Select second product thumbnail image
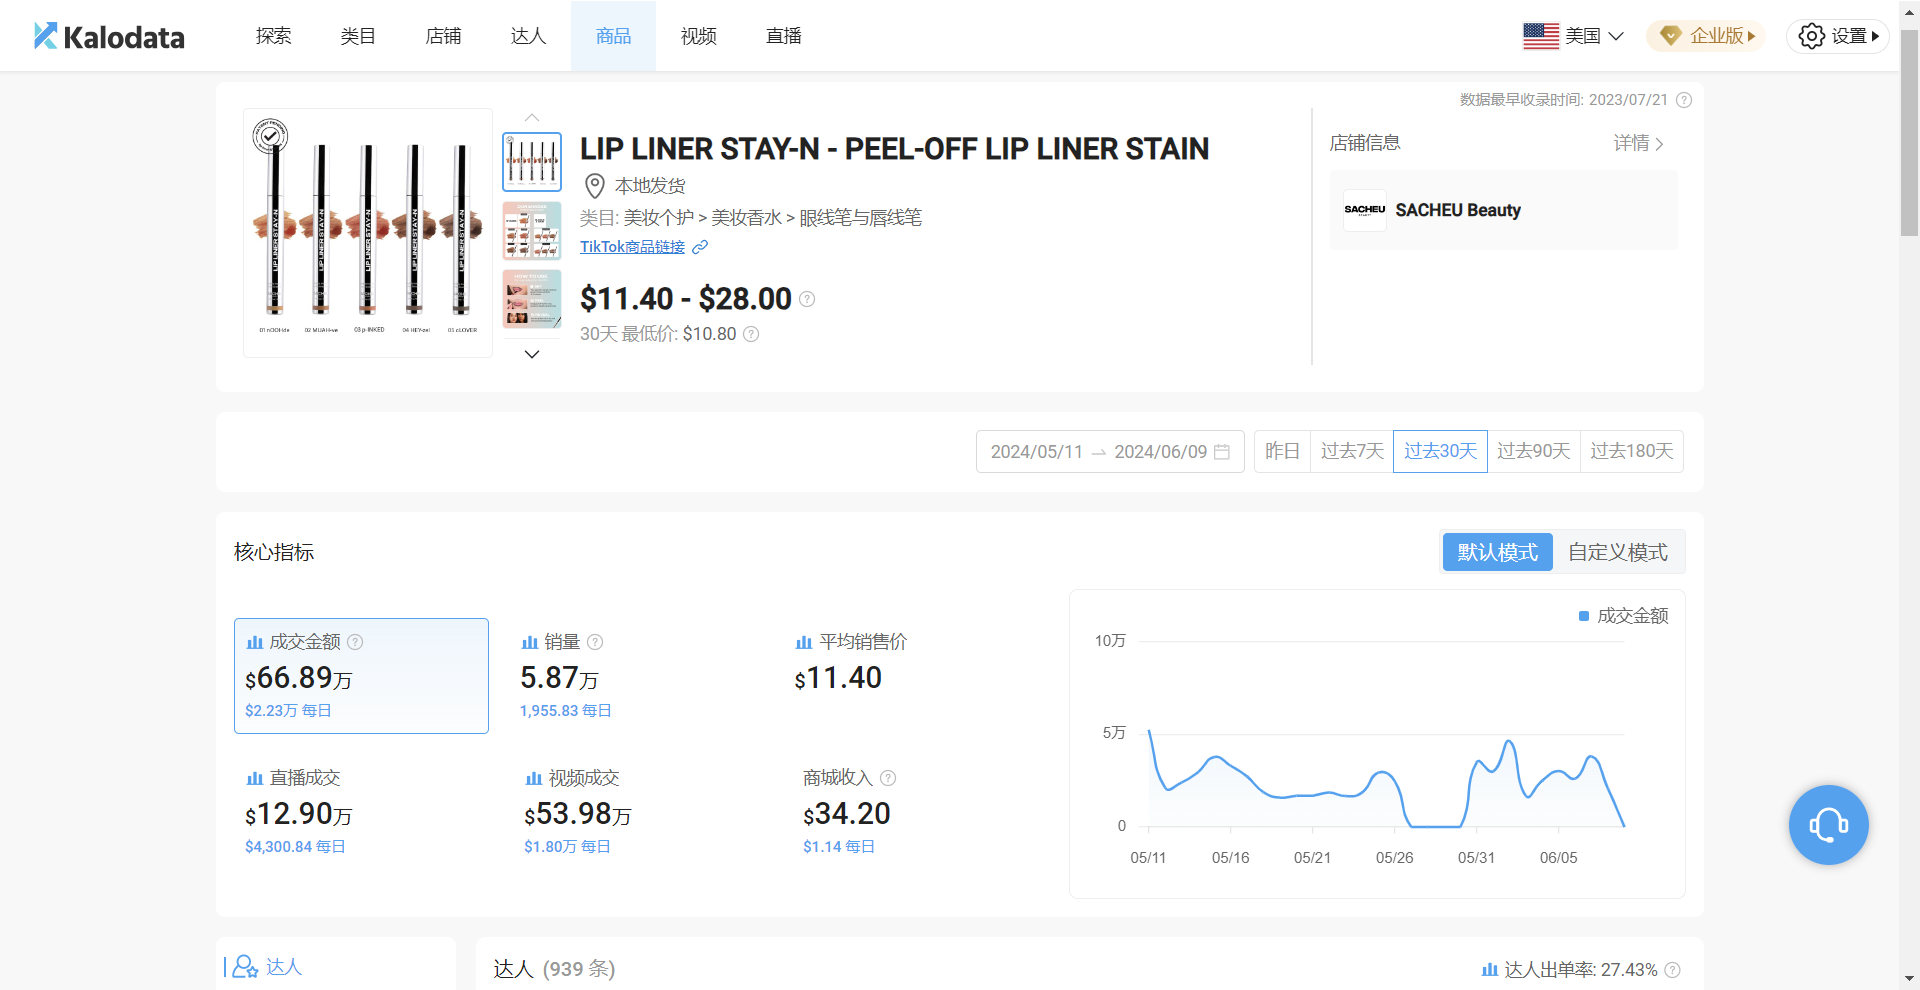This screenshot has width=1920, height=990. pos(532,230)
